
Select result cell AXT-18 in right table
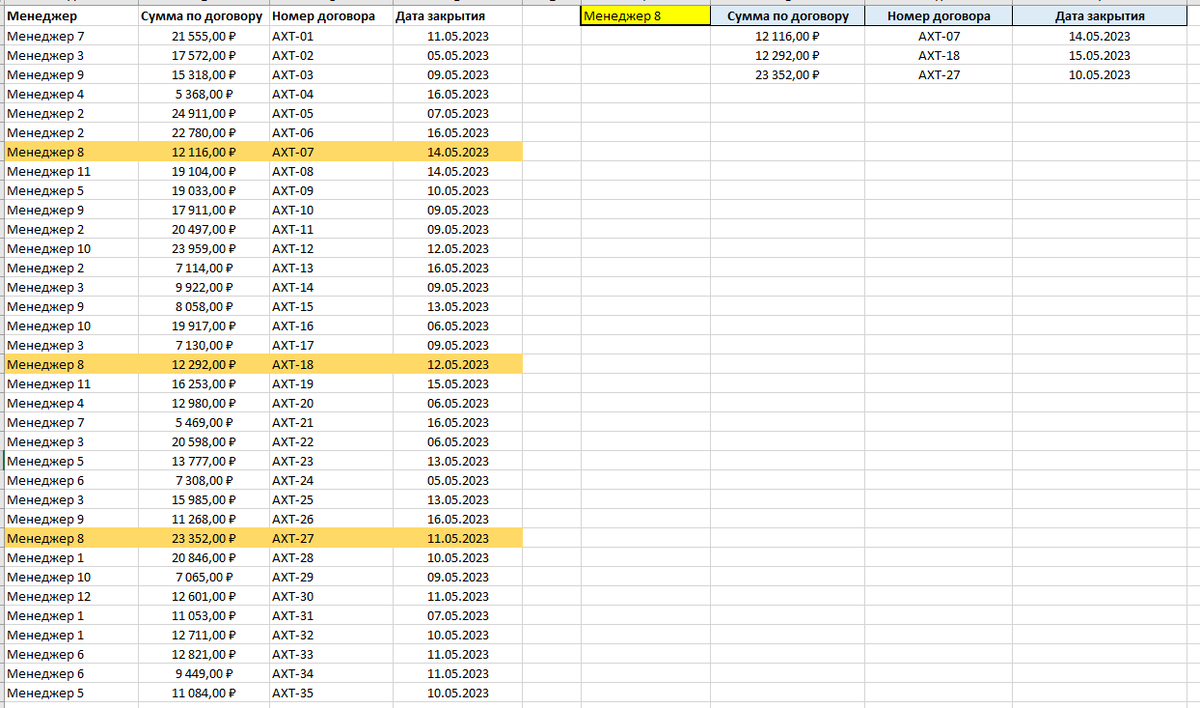click(939, 56)
